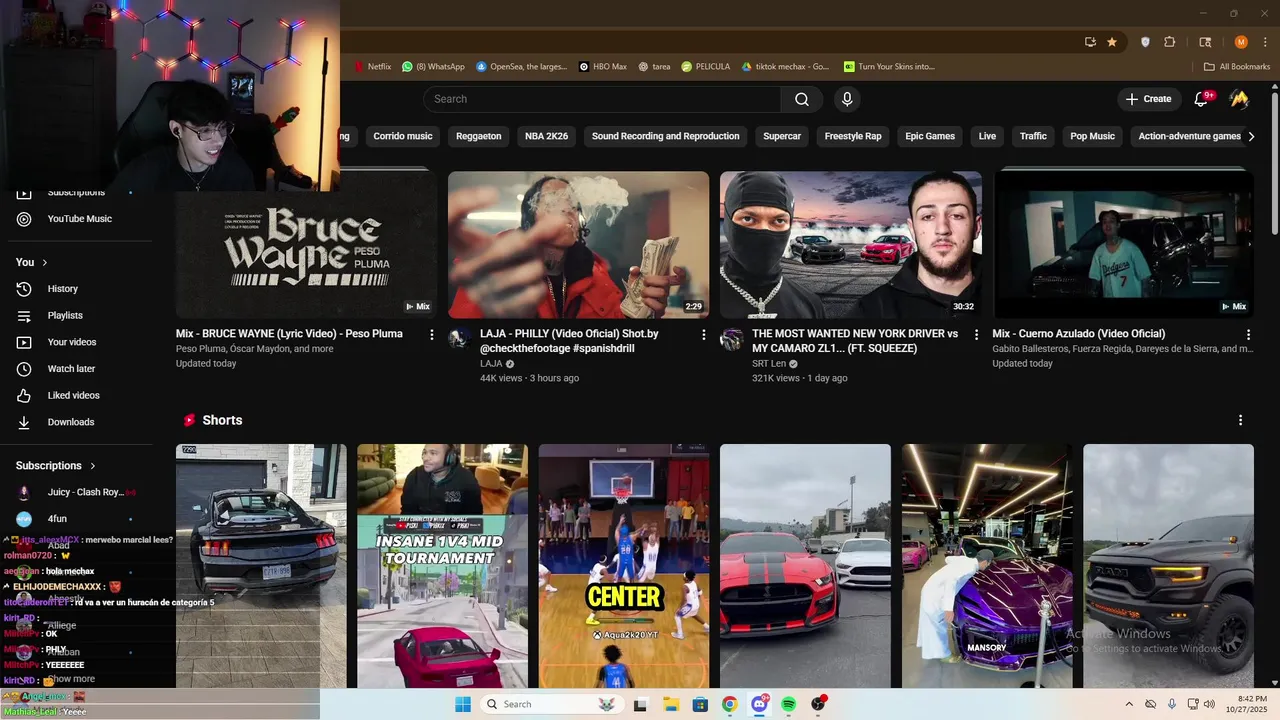Click the Windows Start button
The image size is (1280, 720).
(x=462, y=704)
